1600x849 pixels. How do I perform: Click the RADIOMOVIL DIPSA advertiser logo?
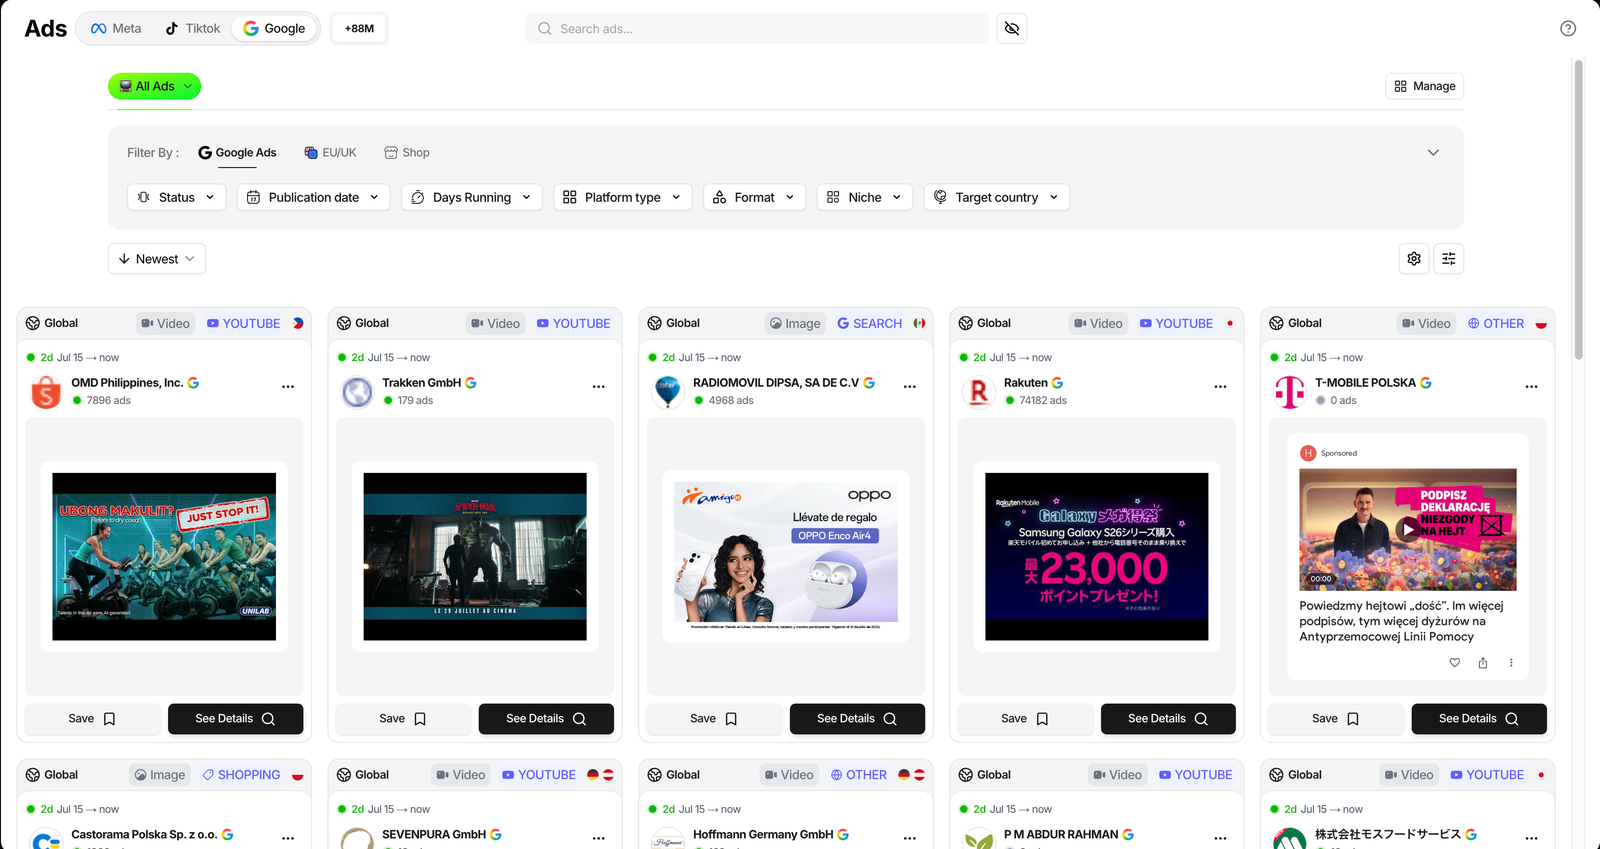pyautogui.click(x=668, y=392)
